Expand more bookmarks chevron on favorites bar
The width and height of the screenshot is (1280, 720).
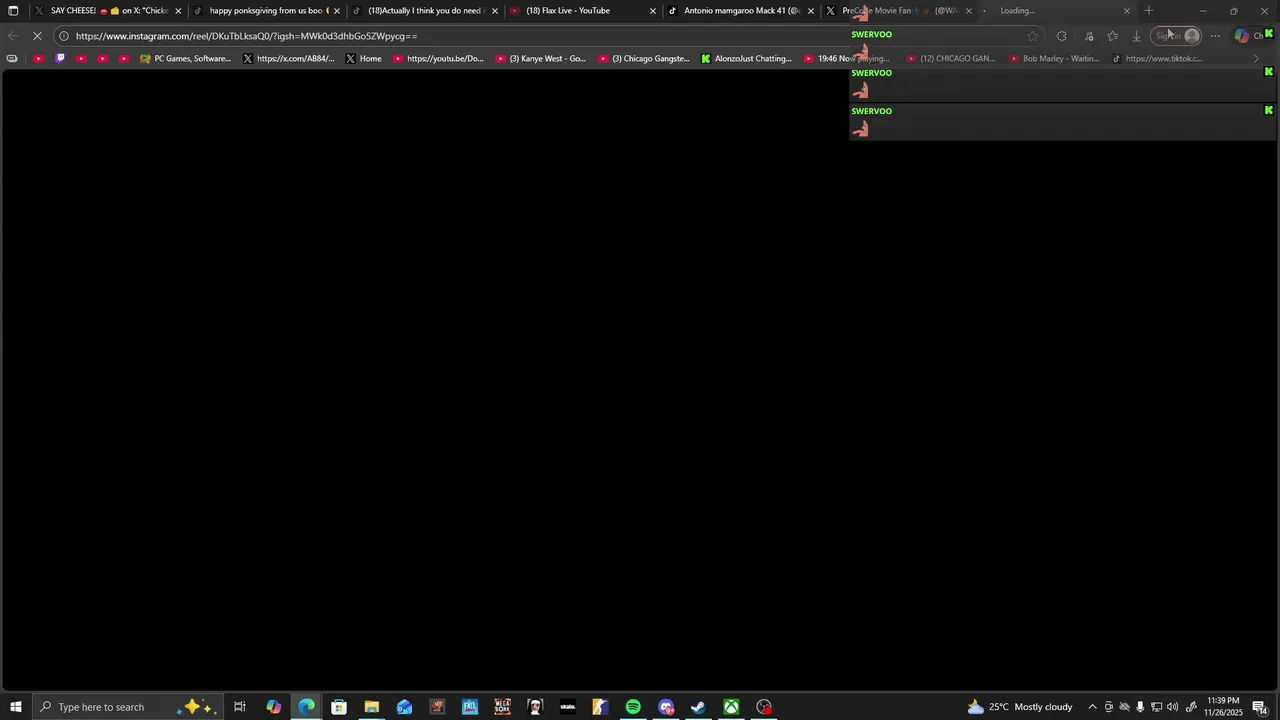click(1257, 58)
